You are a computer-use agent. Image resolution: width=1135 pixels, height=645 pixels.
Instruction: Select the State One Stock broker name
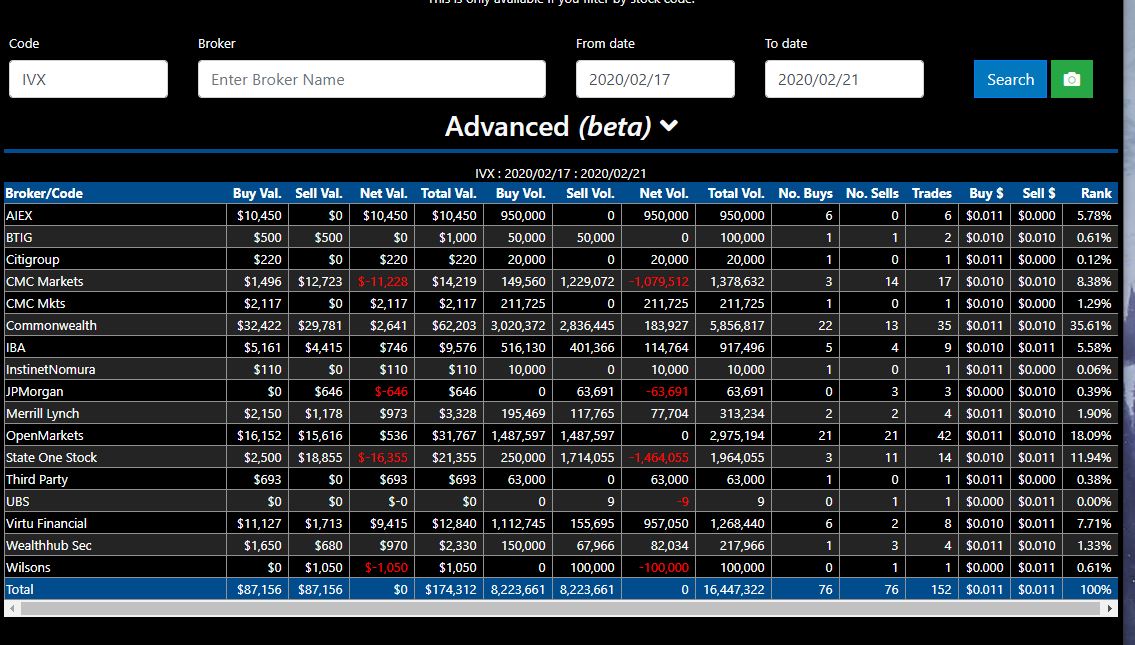(51, 458)
